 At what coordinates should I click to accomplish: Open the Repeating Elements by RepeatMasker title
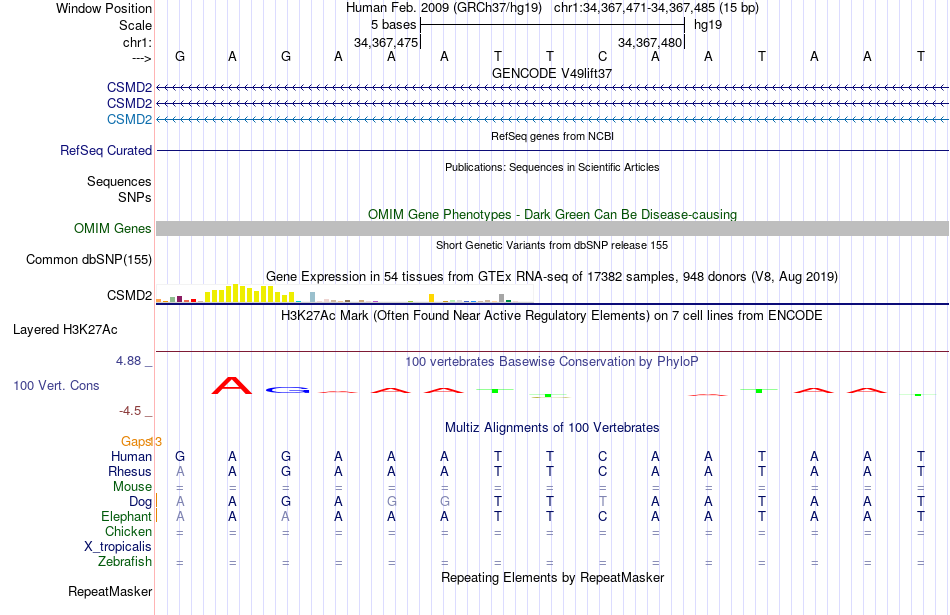pos(552,577)
